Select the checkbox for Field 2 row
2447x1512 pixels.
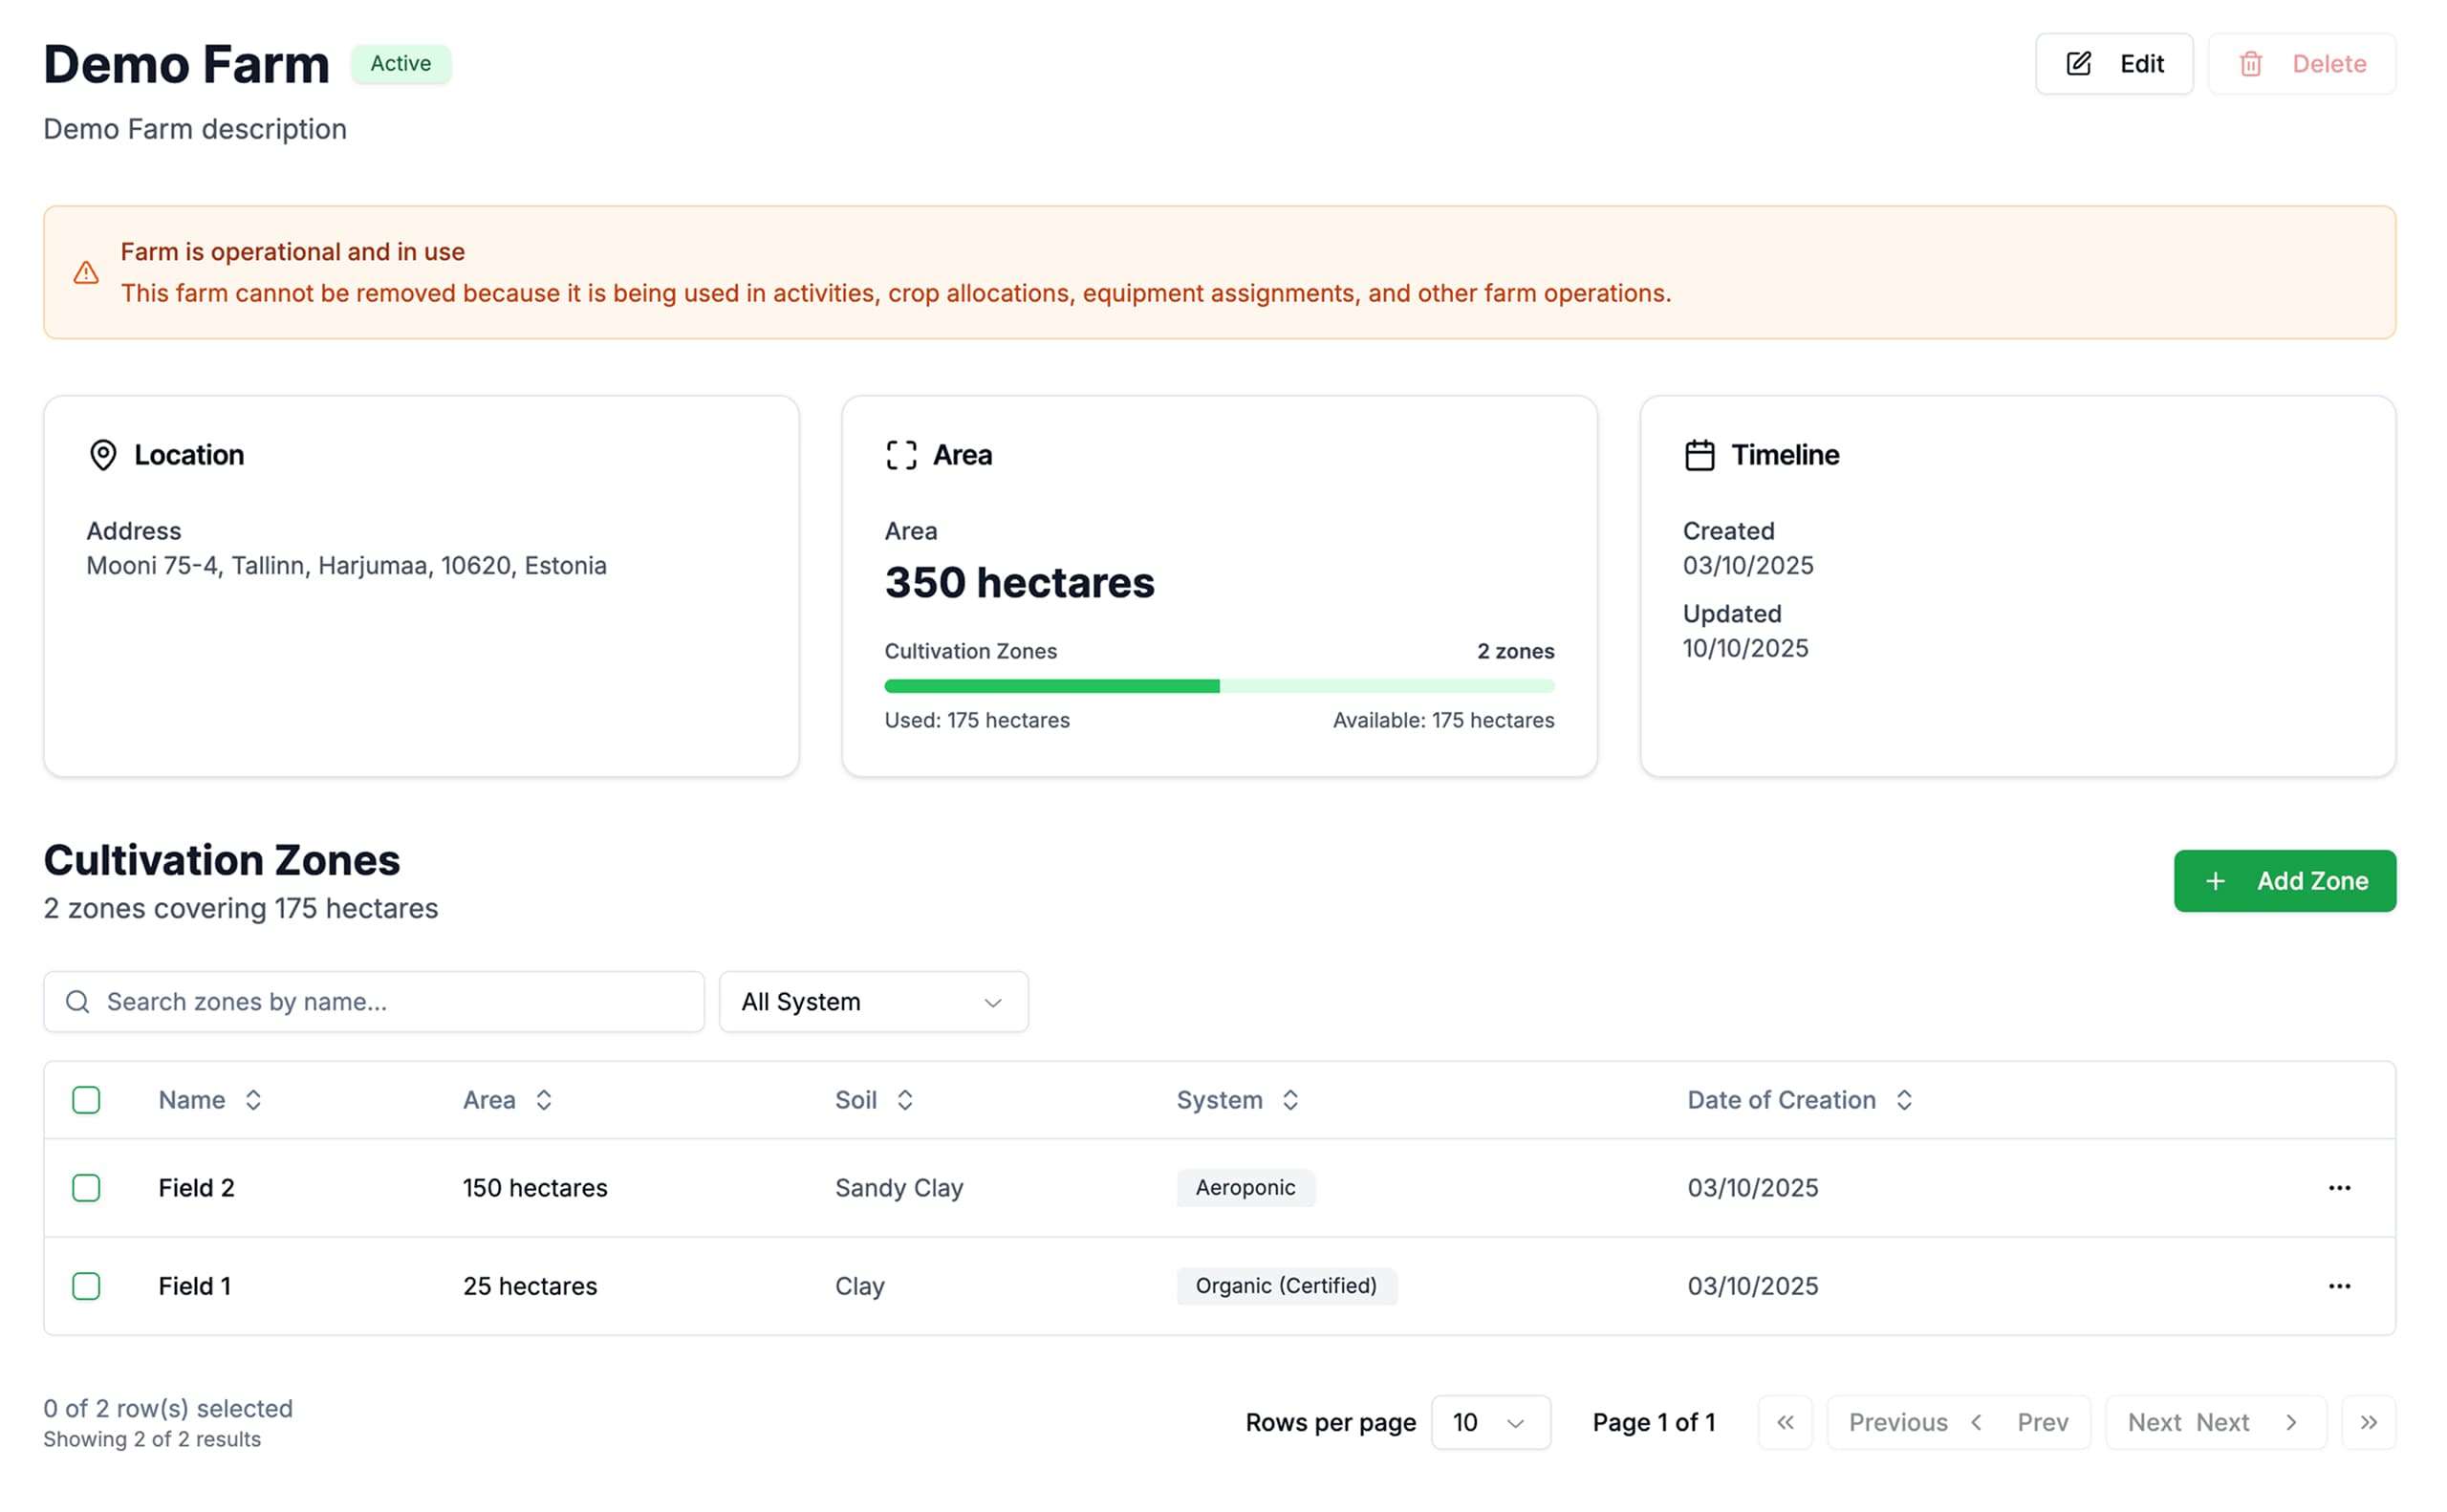pos(86,1188)
